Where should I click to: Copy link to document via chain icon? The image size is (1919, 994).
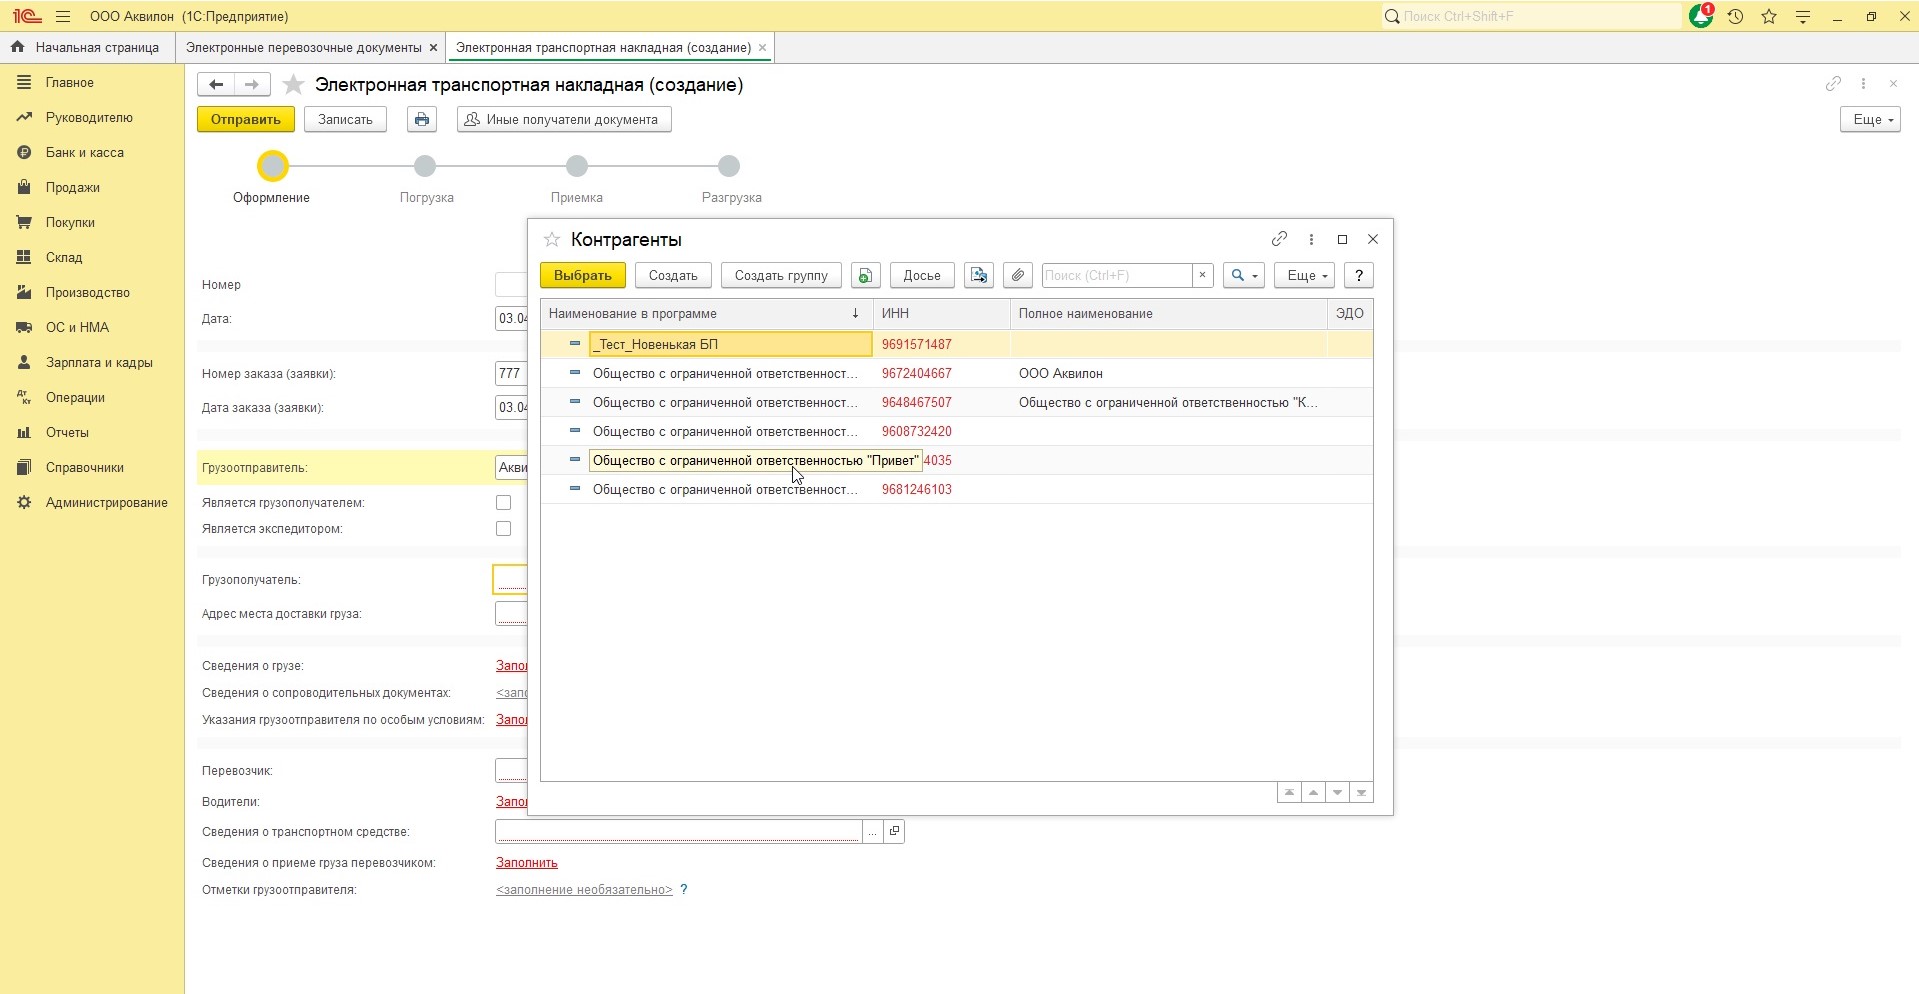1833,84
